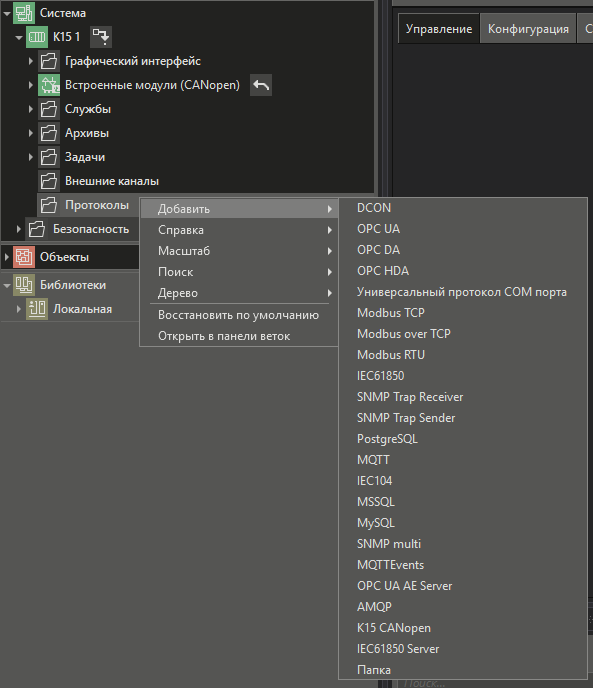Select Modbus over TCP
Image resolution: width=593 pixels, height=688 pixels.
pos(463,334)
